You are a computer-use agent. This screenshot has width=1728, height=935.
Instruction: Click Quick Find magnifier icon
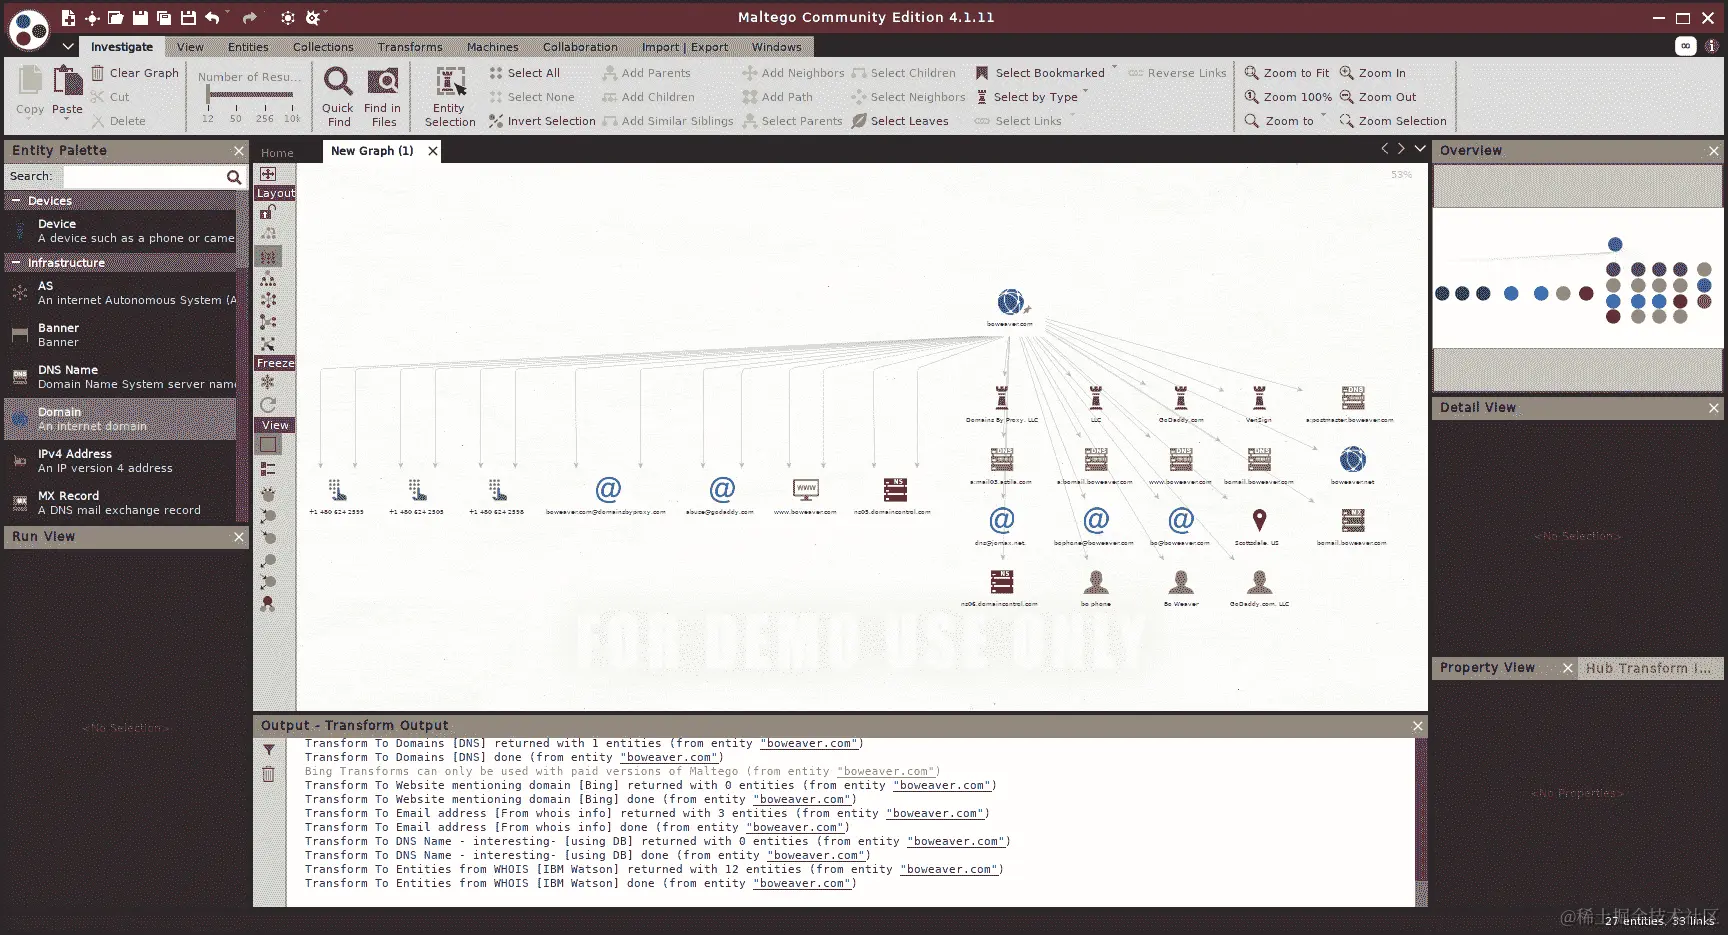tap(338, 81)
